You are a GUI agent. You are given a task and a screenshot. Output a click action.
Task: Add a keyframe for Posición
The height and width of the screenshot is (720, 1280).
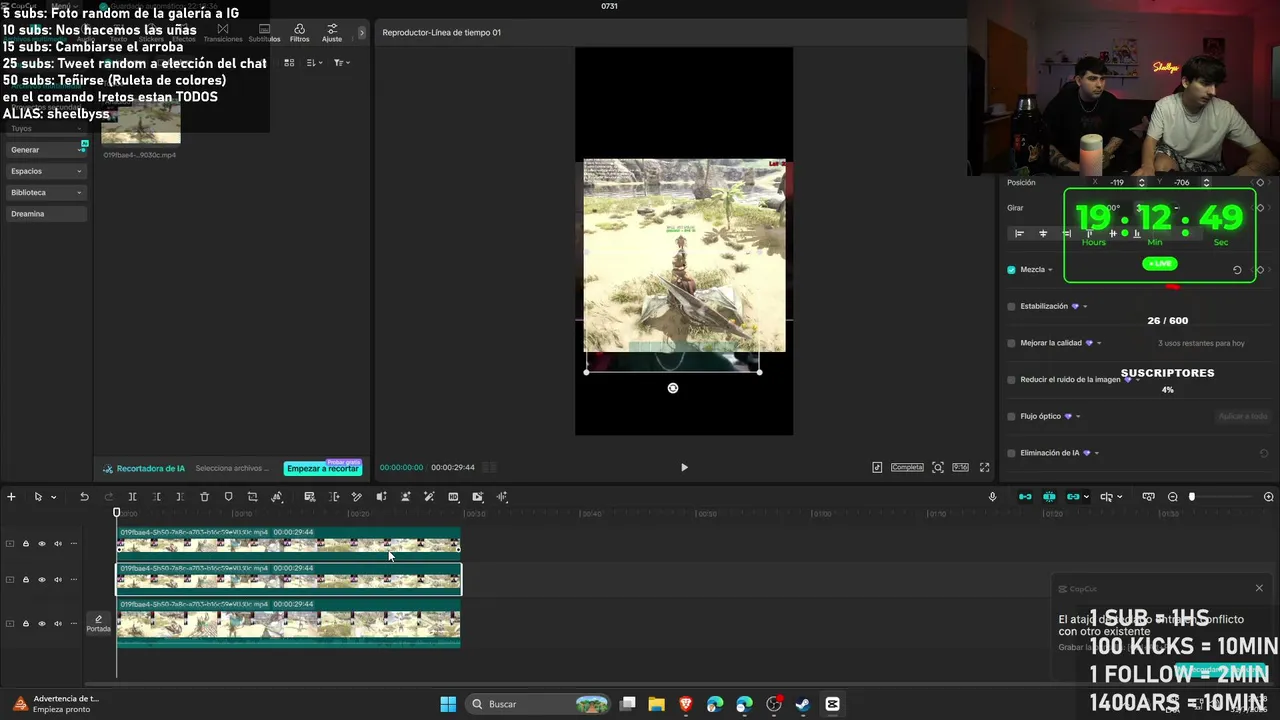1260,182
